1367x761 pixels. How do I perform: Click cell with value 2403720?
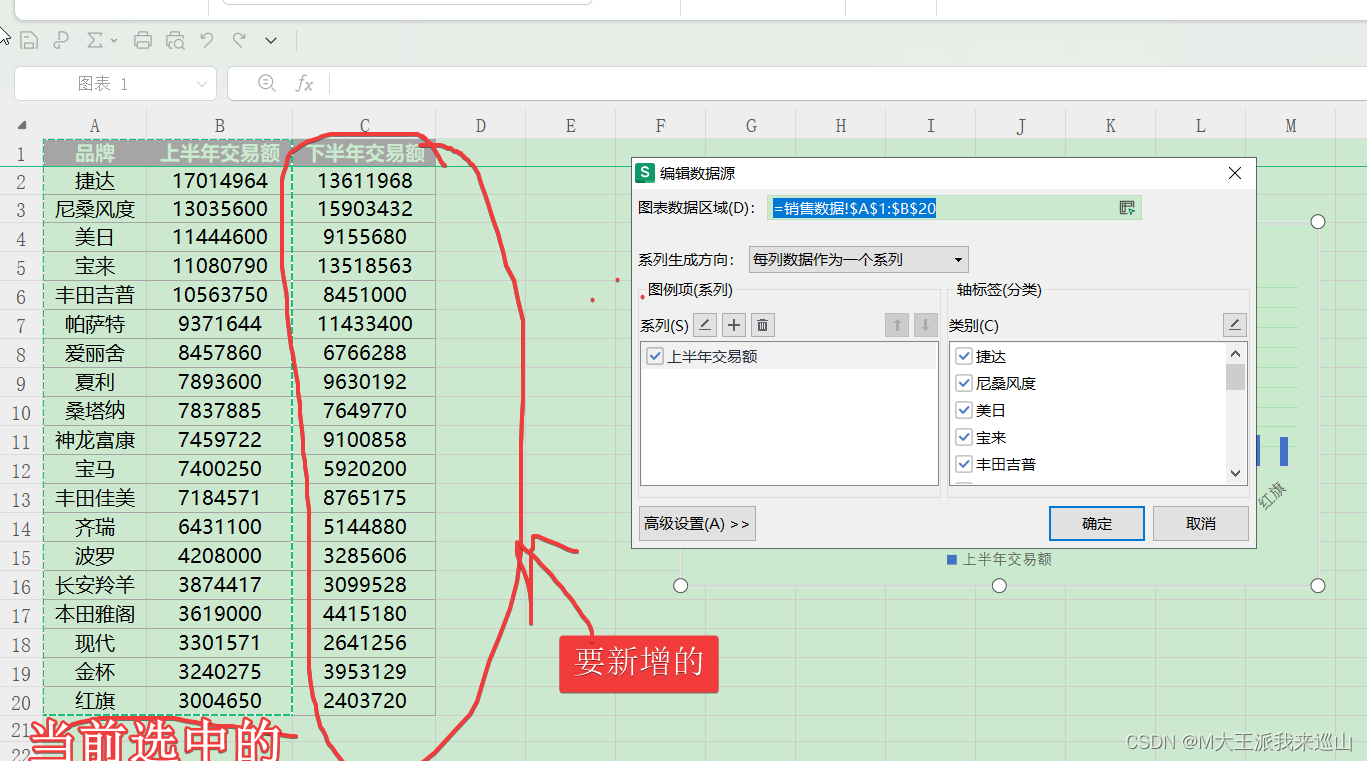[364, 701]
